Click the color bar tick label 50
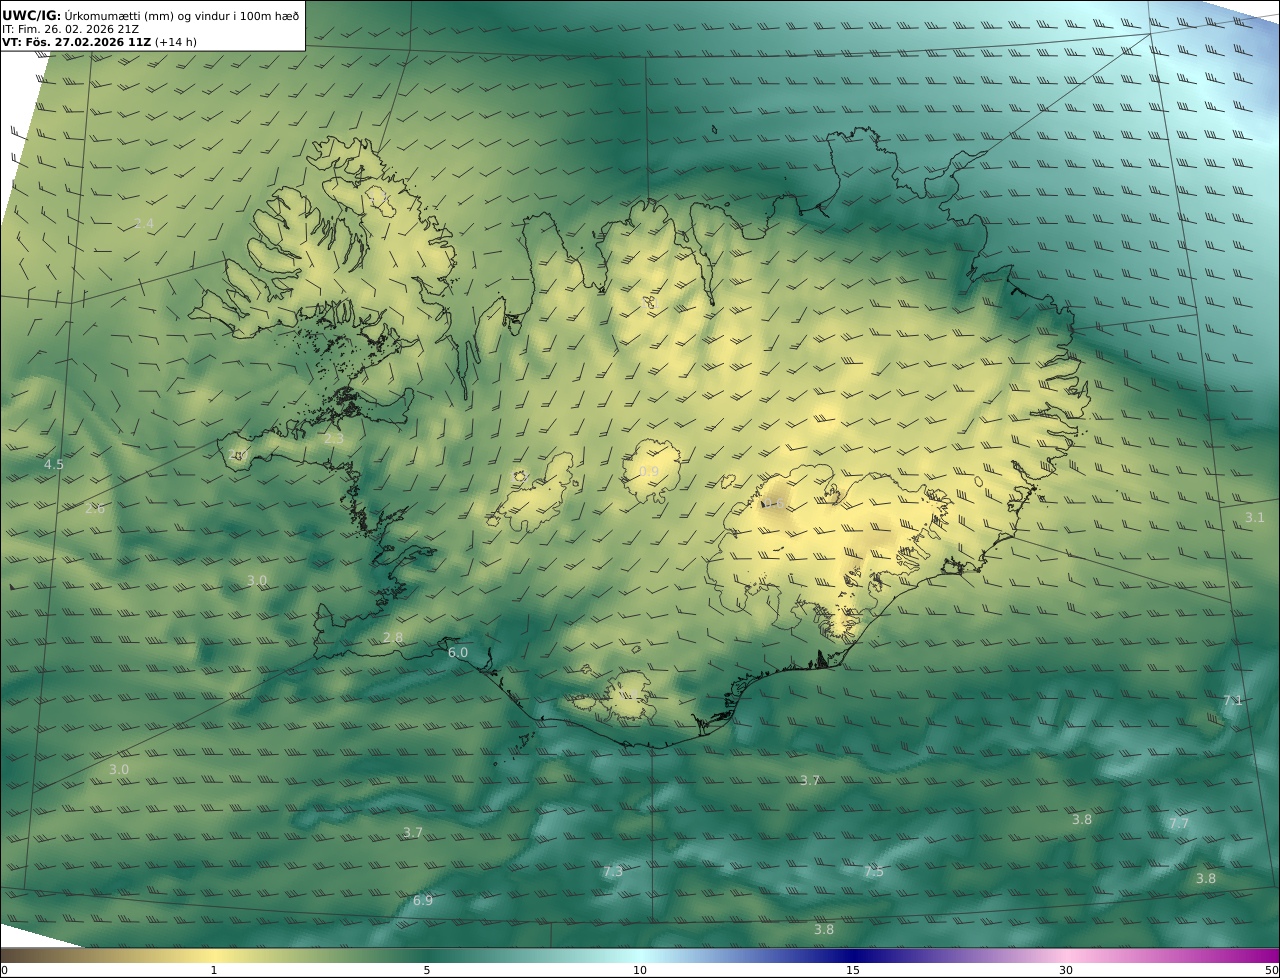The height and width of the screenshot is (978, 1280). click(x=1271, y=970)
